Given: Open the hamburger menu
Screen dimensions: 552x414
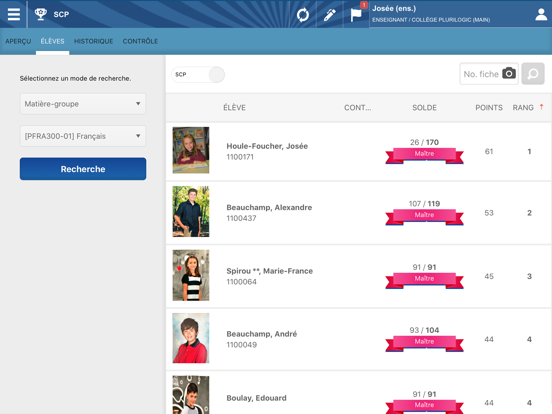Looking at the screenshot, I should pyautogui.click(x=14, y=14).
